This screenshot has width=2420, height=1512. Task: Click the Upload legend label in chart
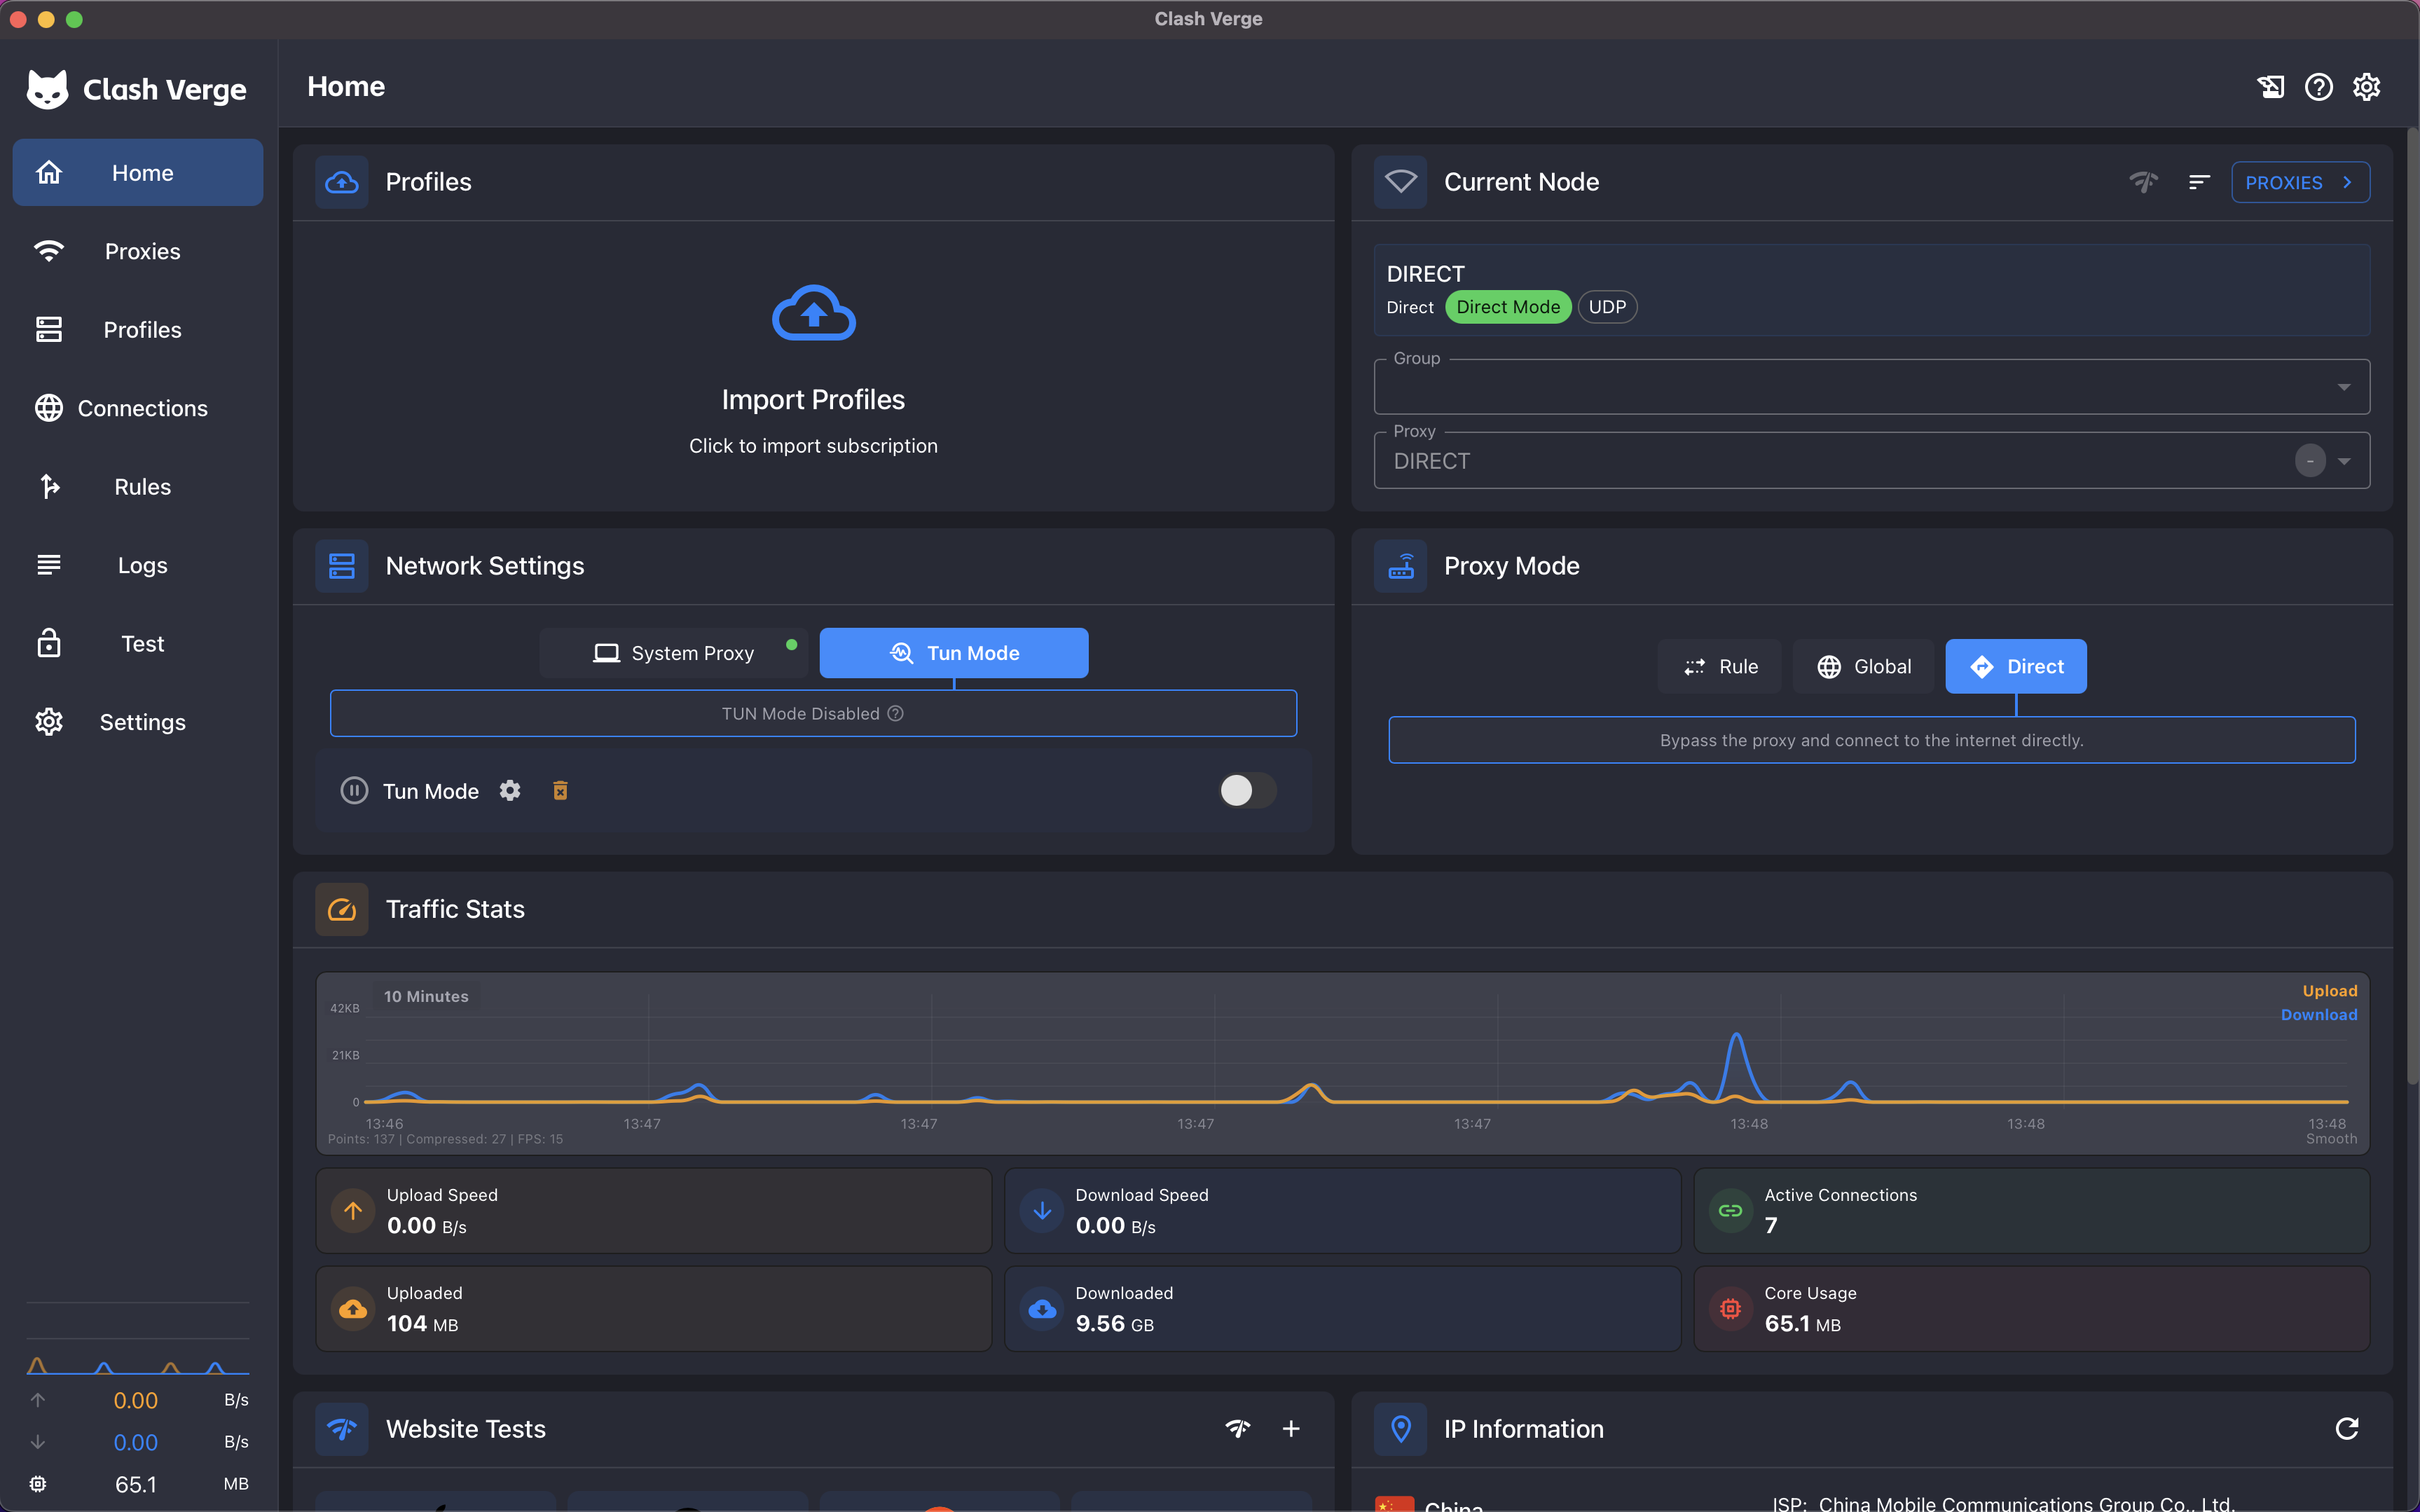point(2330,991)
